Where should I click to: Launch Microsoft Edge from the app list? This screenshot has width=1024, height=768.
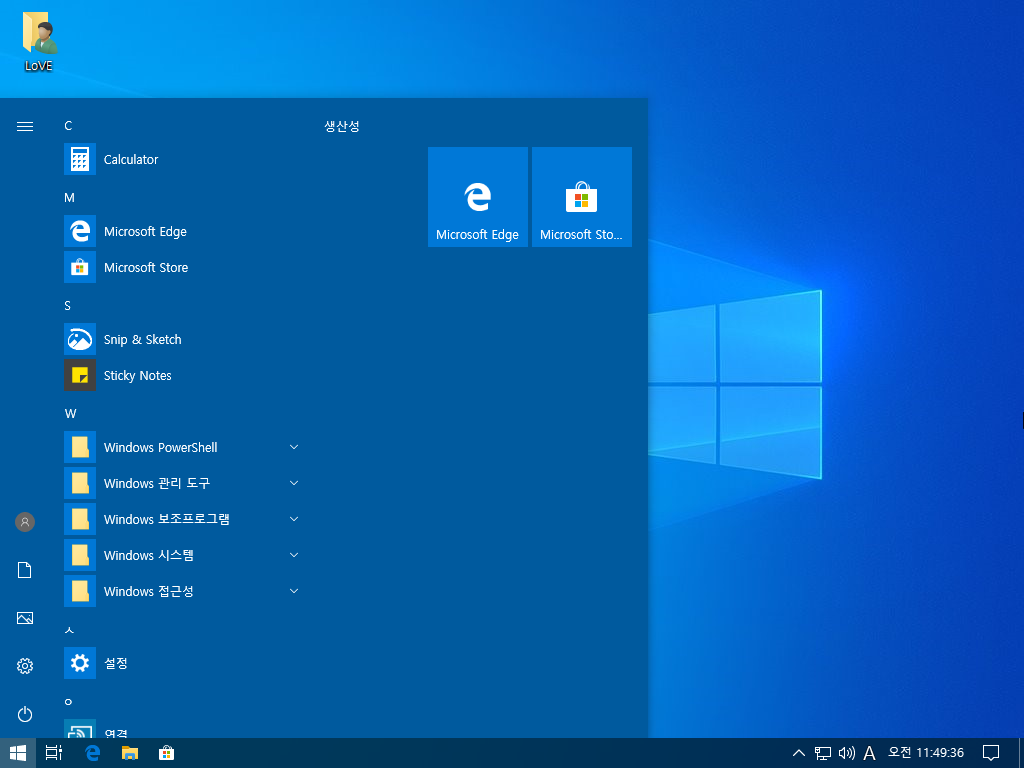tap(182, 231)
